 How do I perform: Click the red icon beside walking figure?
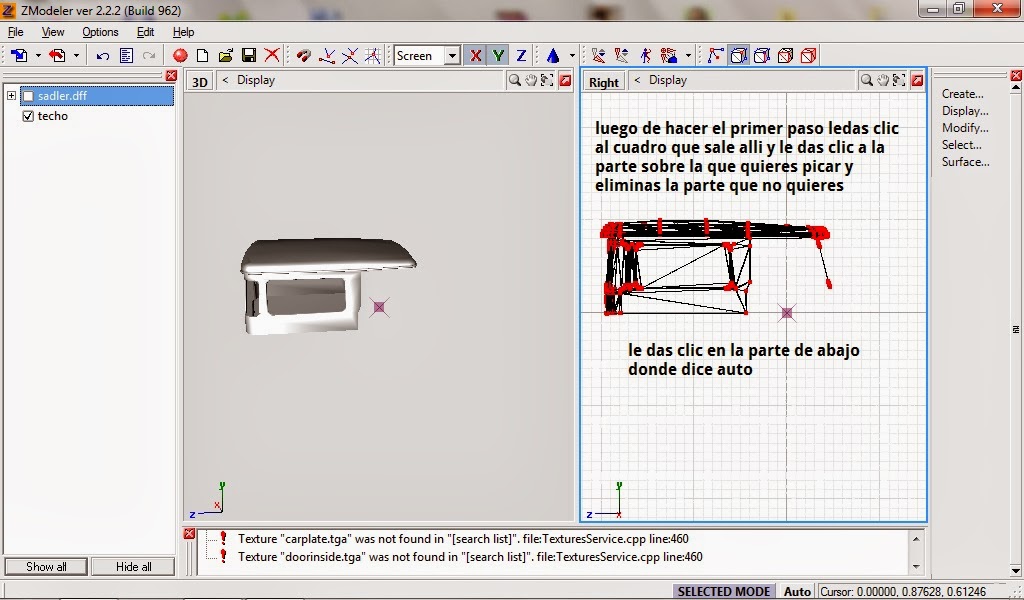tap(669, 55)
